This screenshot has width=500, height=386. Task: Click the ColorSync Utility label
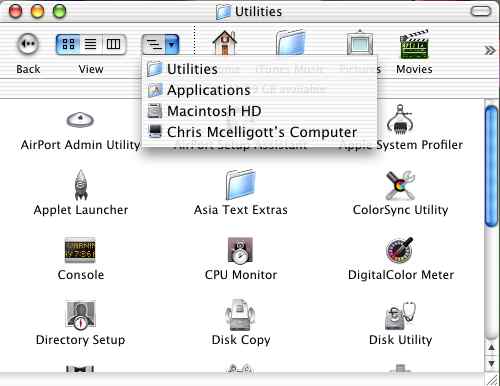coord(400,210)
